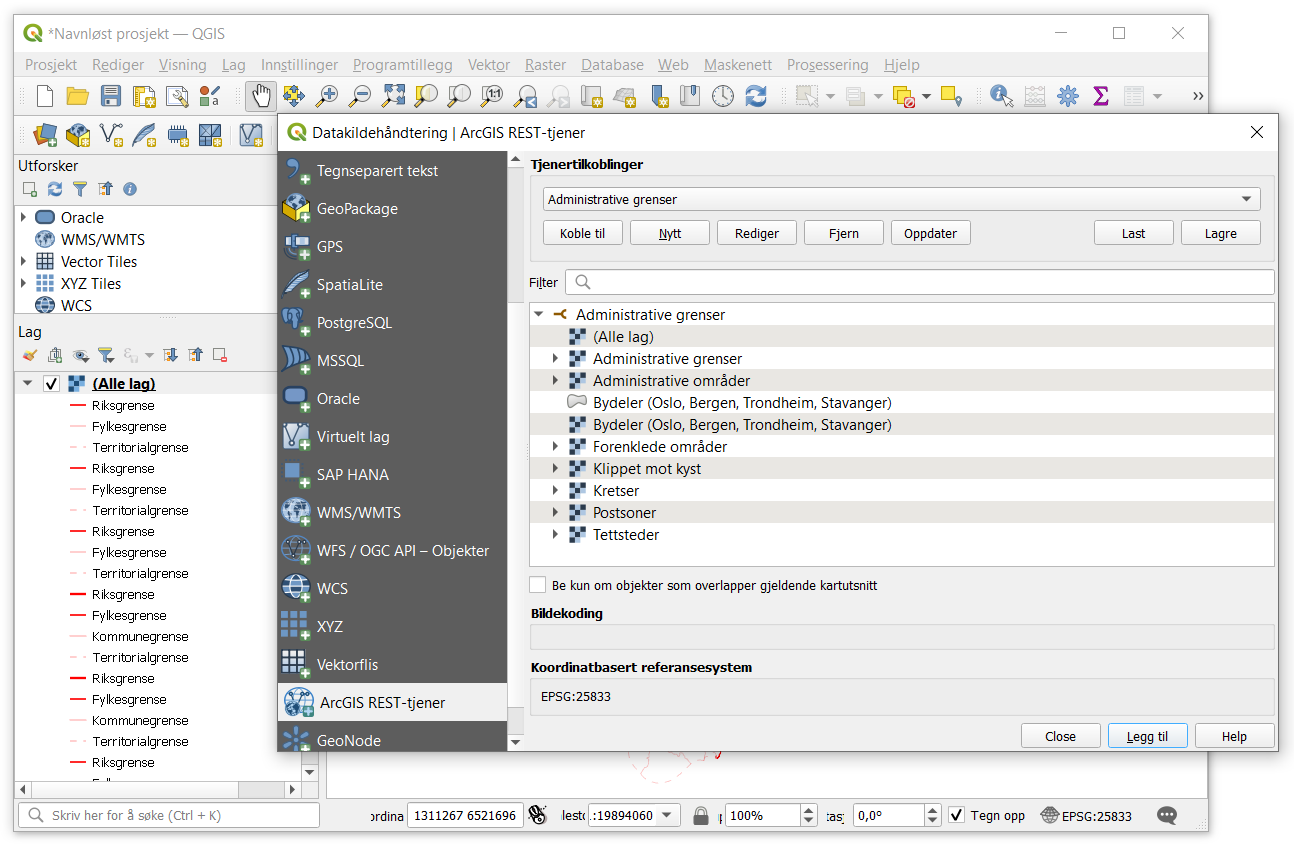Toggle the Tegn opp render checkbox
Screen dimensions: 1294x844
pos(957,815)
